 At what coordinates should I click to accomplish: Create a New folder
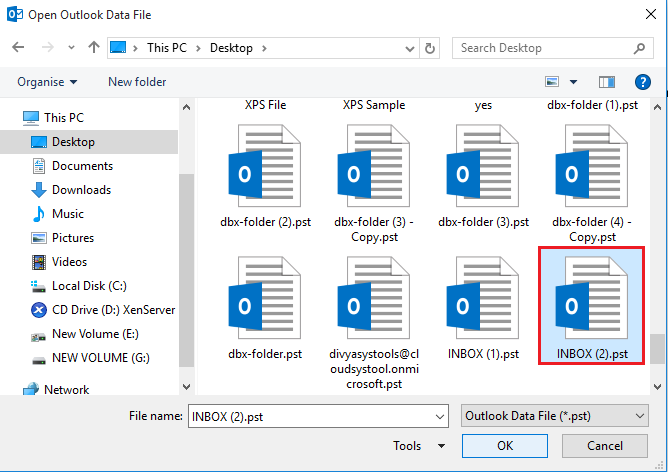pyautogui.click(x=137, y=82)
